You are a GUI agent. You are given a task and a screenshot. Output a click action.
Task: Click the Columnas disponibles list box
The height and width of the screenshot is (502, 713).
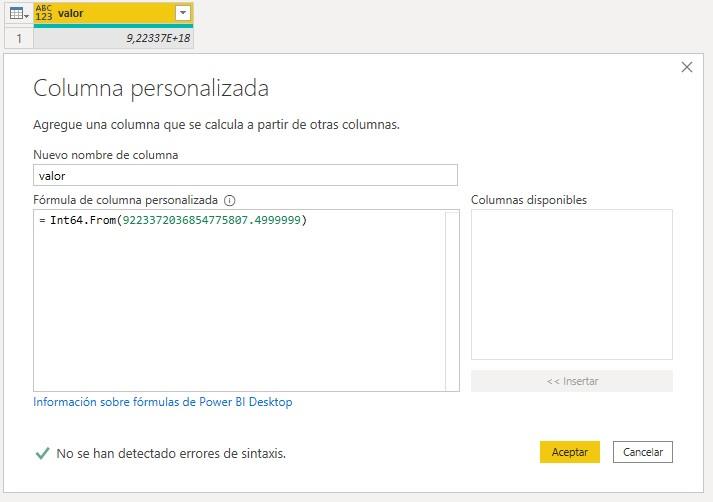(571, 284)
